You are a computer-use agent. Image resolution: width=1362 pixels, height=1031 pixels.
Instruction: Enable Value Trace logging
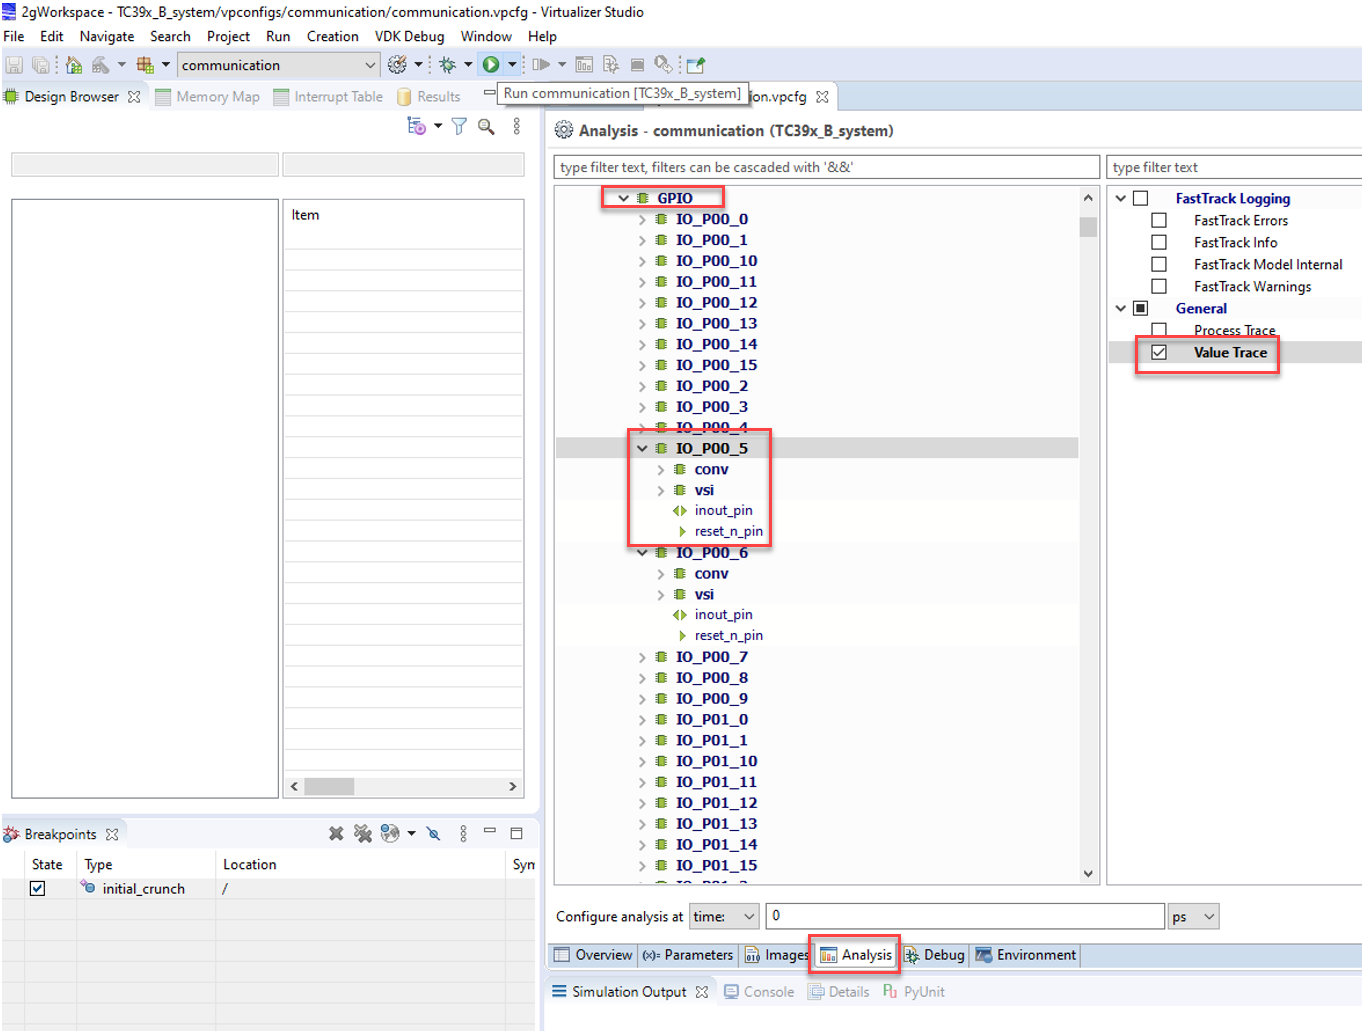click(x=1159, y=352)
